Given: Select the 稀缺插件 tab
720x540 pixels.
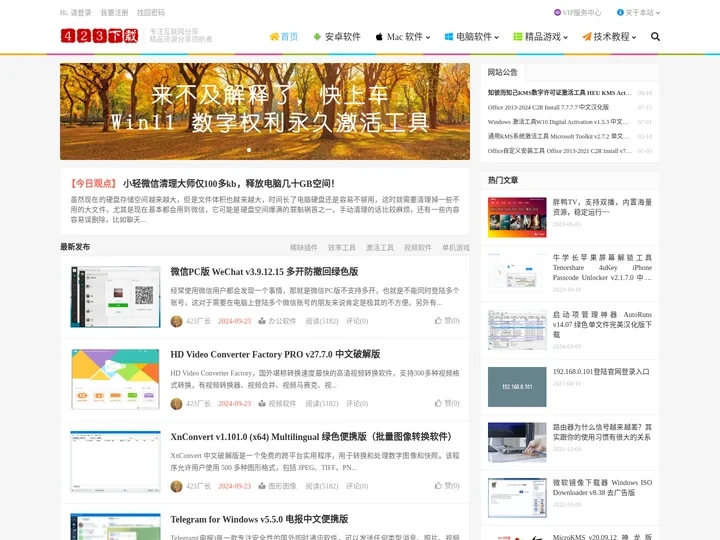Looking at the screenshot, I should pyautogui.click(x=304, y=248).
